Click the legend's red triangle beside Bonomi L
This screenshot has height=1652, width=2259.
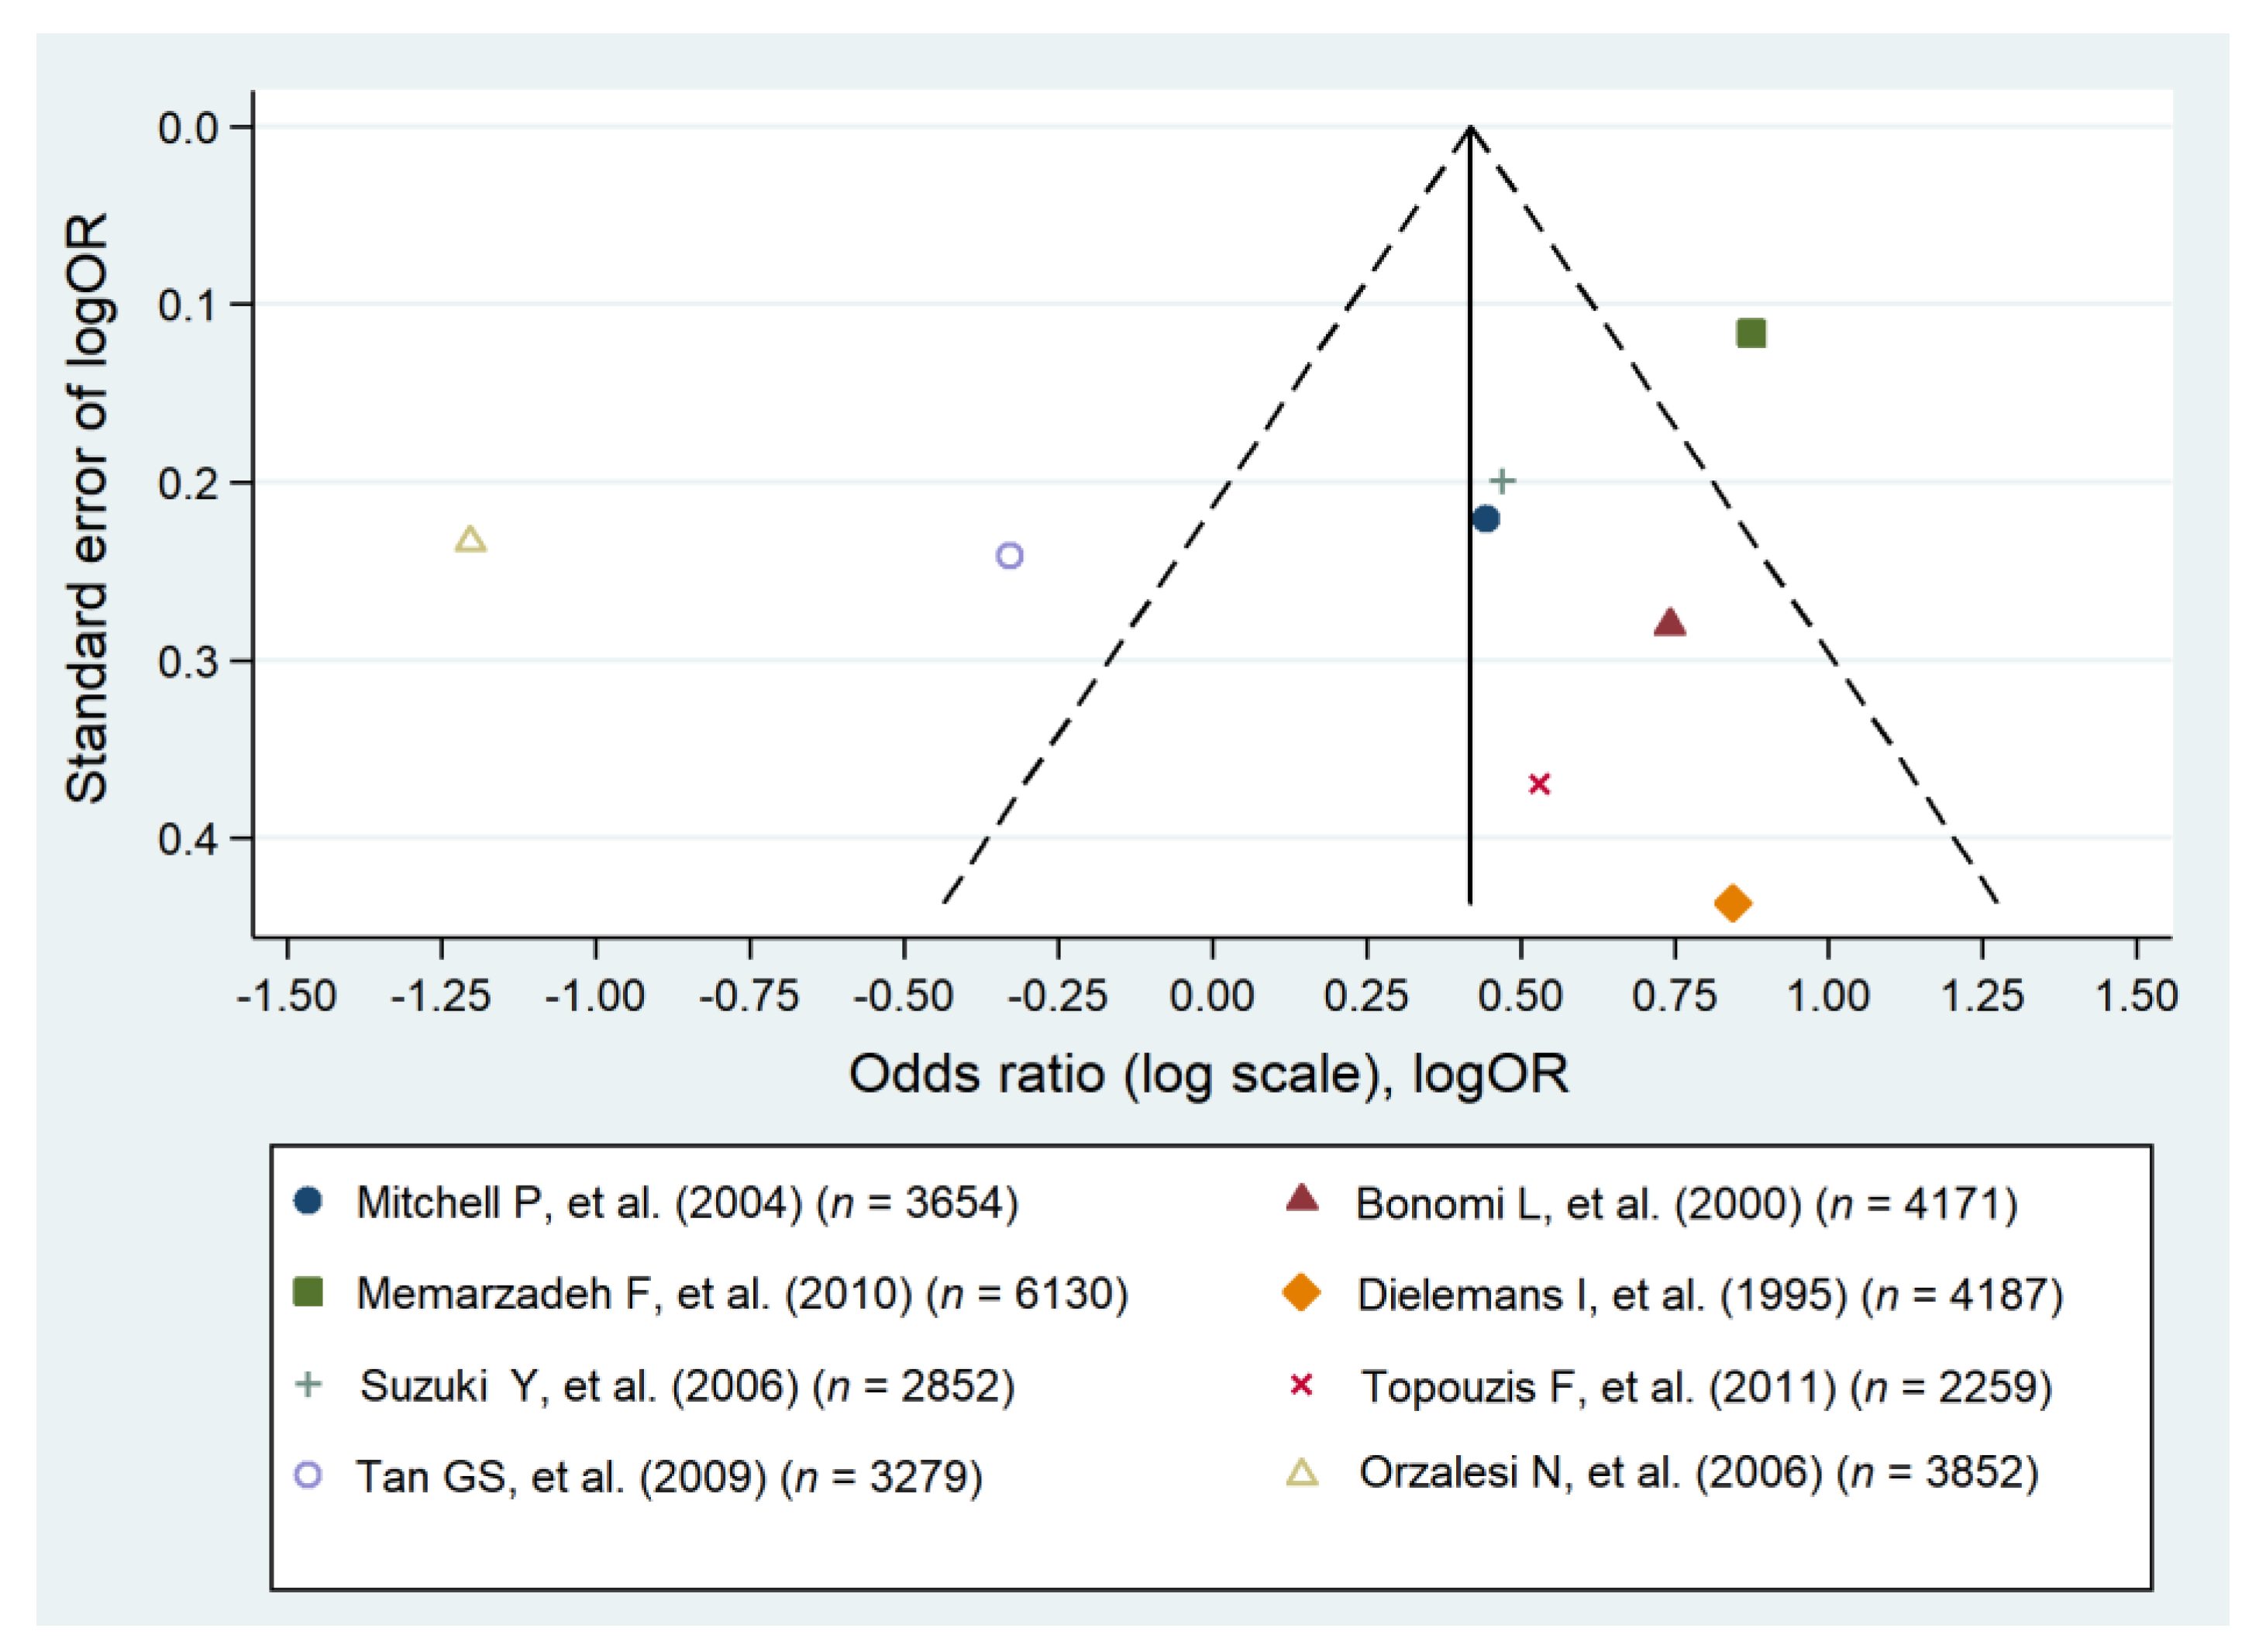pyautogui.click(x=1301, y=1198)
